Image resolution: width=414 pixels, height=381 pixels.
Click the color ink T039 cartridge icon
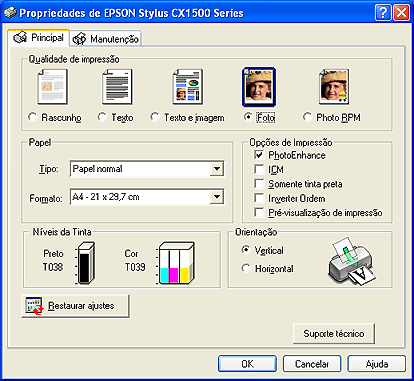175,263
